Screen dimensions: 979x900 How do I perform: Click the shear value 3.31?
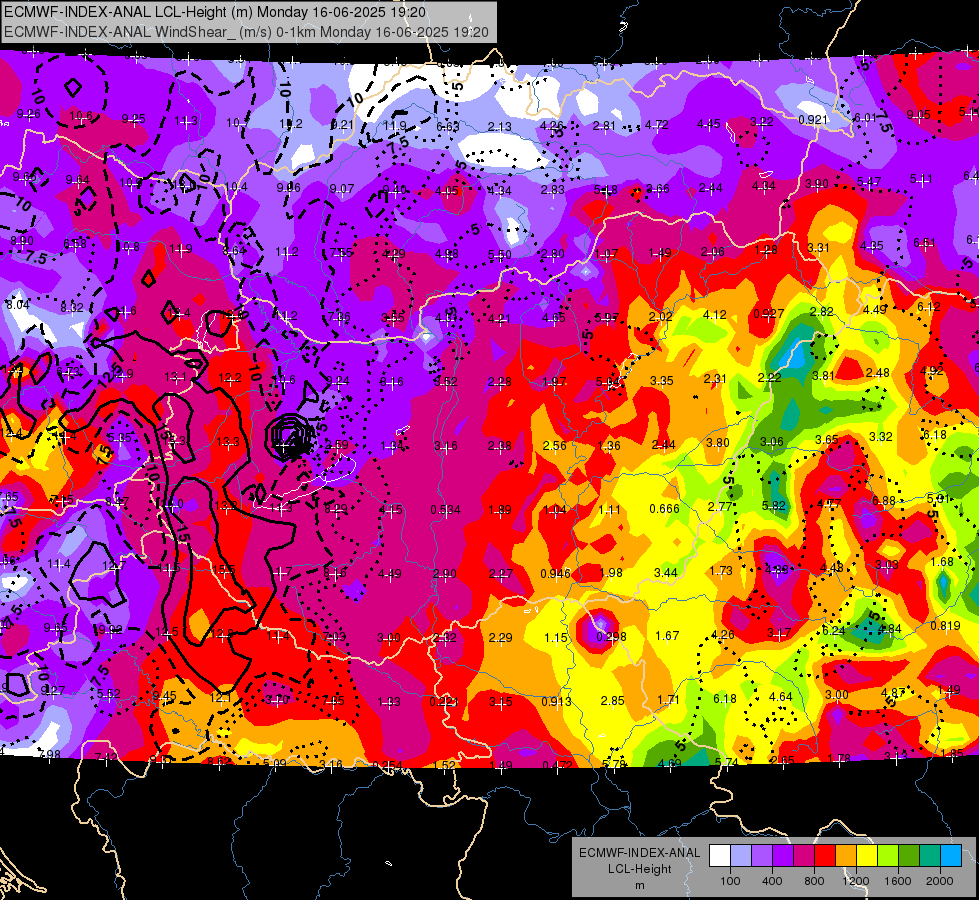click(818, 248)
